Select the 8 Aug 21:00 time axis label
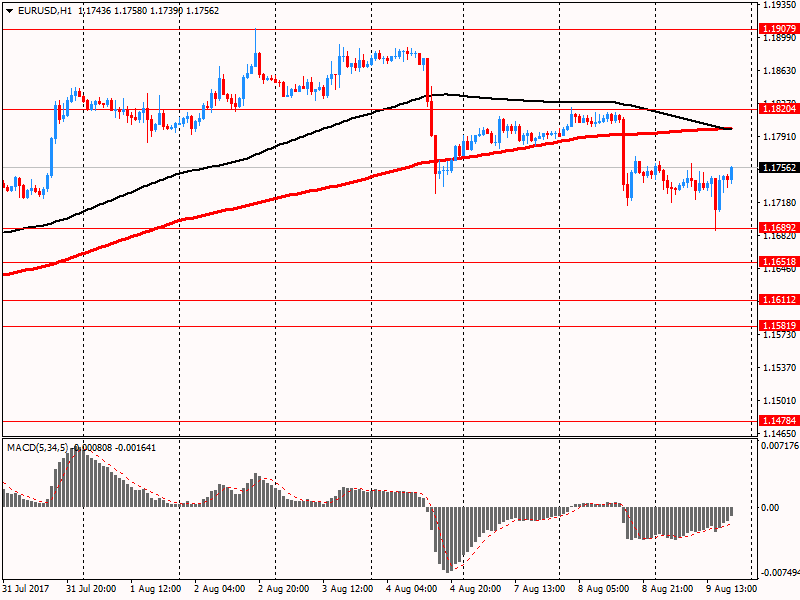800x600 pixels. (x=667, y=589)
